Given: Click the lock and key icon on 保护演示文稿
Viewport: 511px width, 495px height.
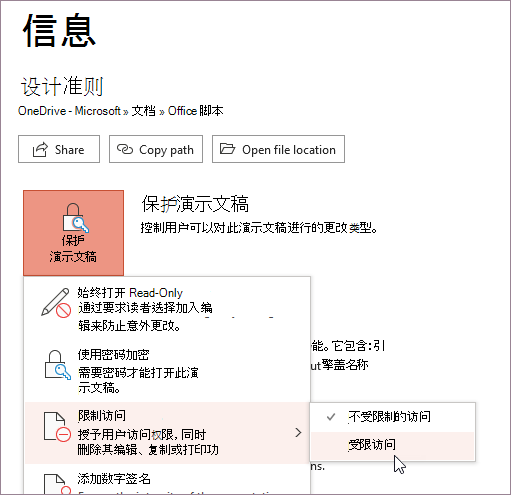Looking at the screenshot, I should [x=76, y=218].
